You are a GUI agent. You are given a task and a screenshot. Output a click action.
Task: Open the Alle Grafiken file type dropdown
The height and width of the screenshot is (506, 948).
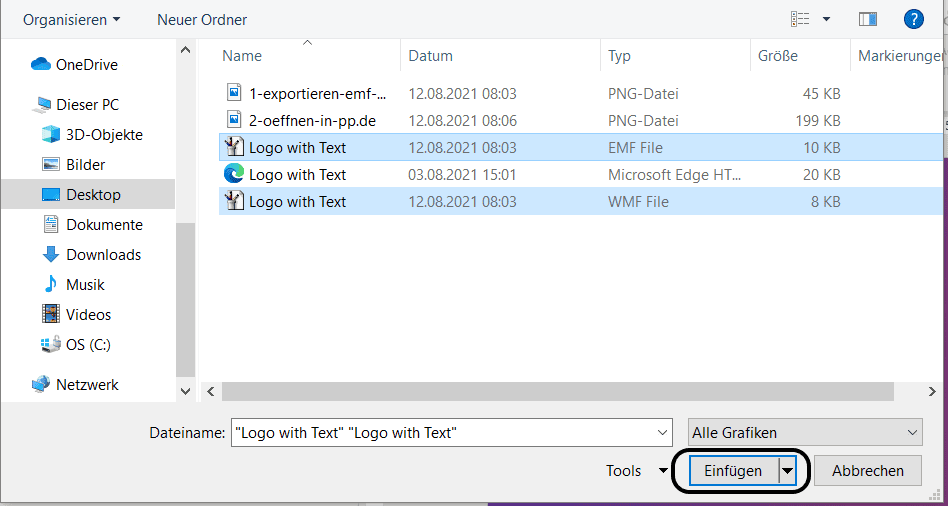click(805, 433)
